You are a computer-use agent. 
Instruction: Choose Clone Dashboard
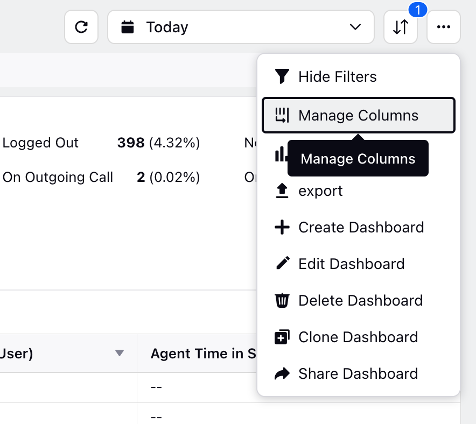(359, 337)
